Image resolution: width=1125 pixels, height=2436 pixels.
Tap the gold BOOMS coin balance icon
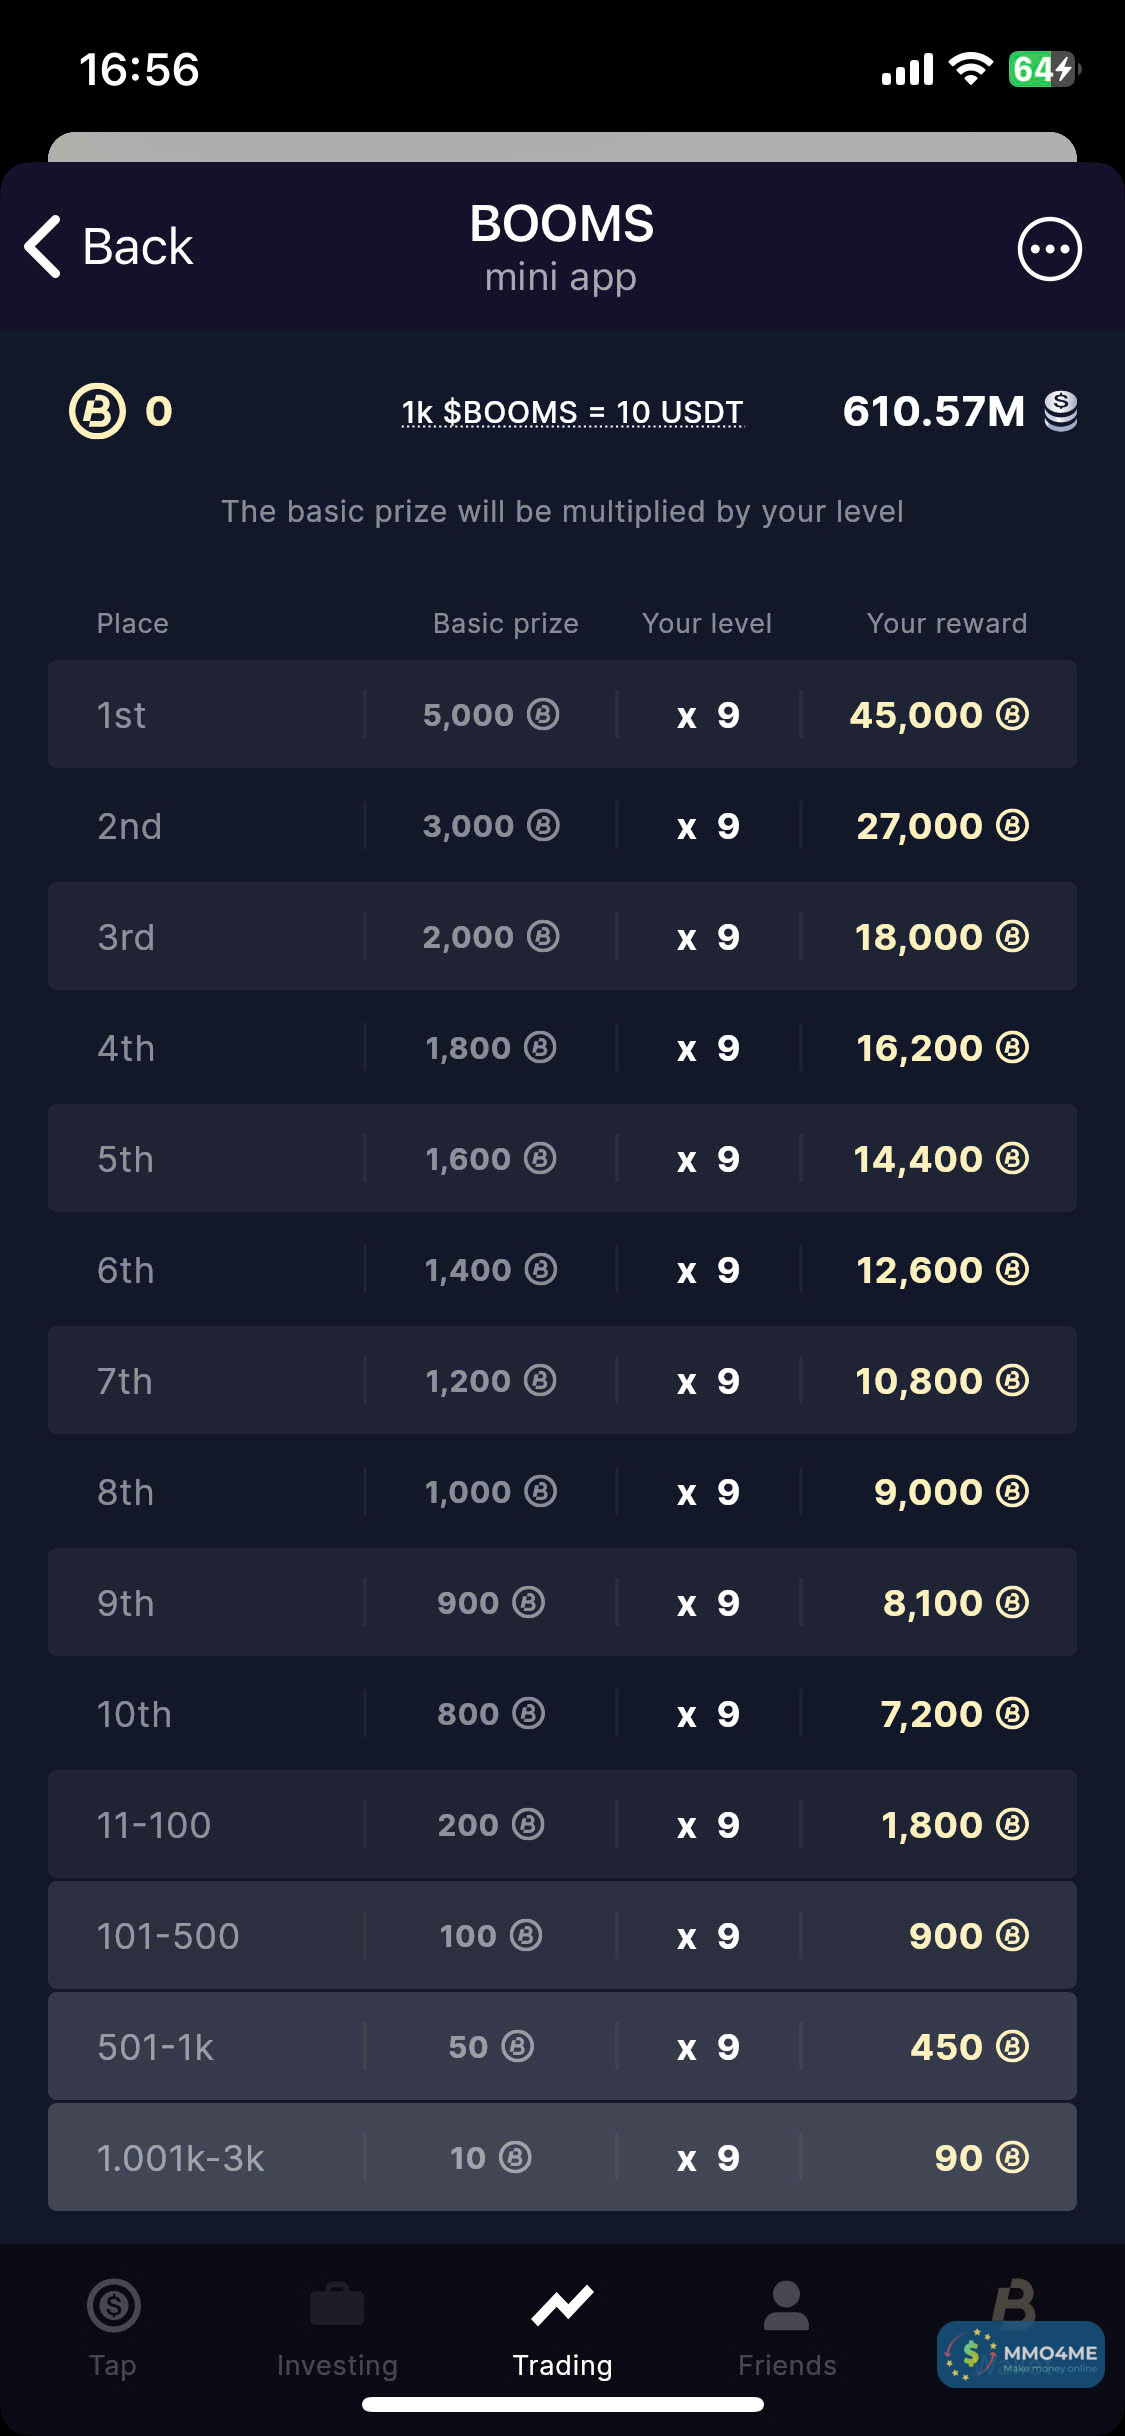97,411
